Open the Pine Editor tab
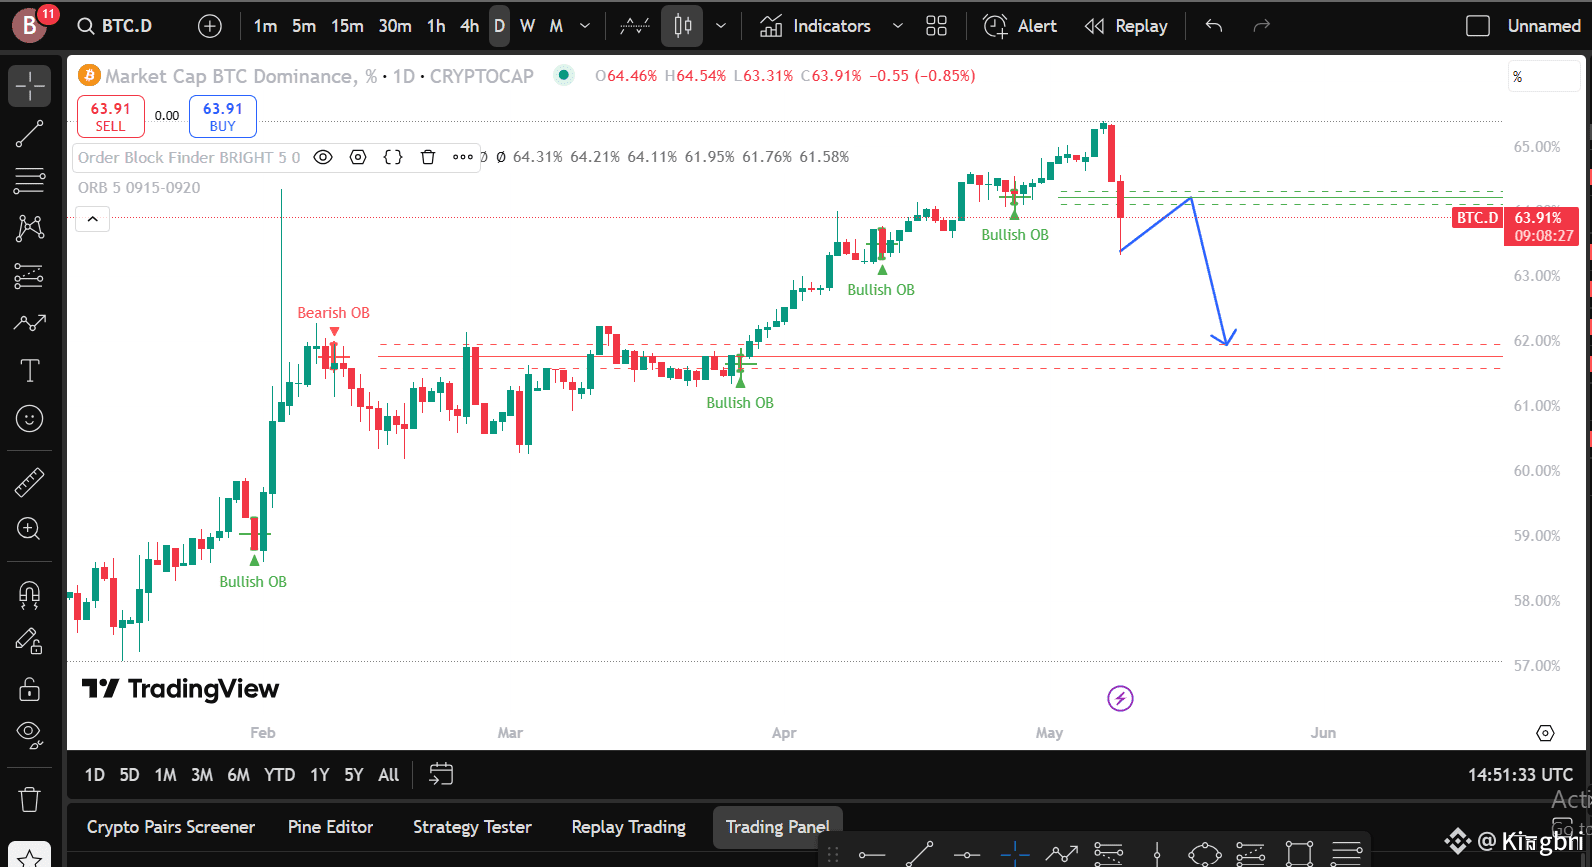This screenshot has height=867, width=1592. (330, 827)
